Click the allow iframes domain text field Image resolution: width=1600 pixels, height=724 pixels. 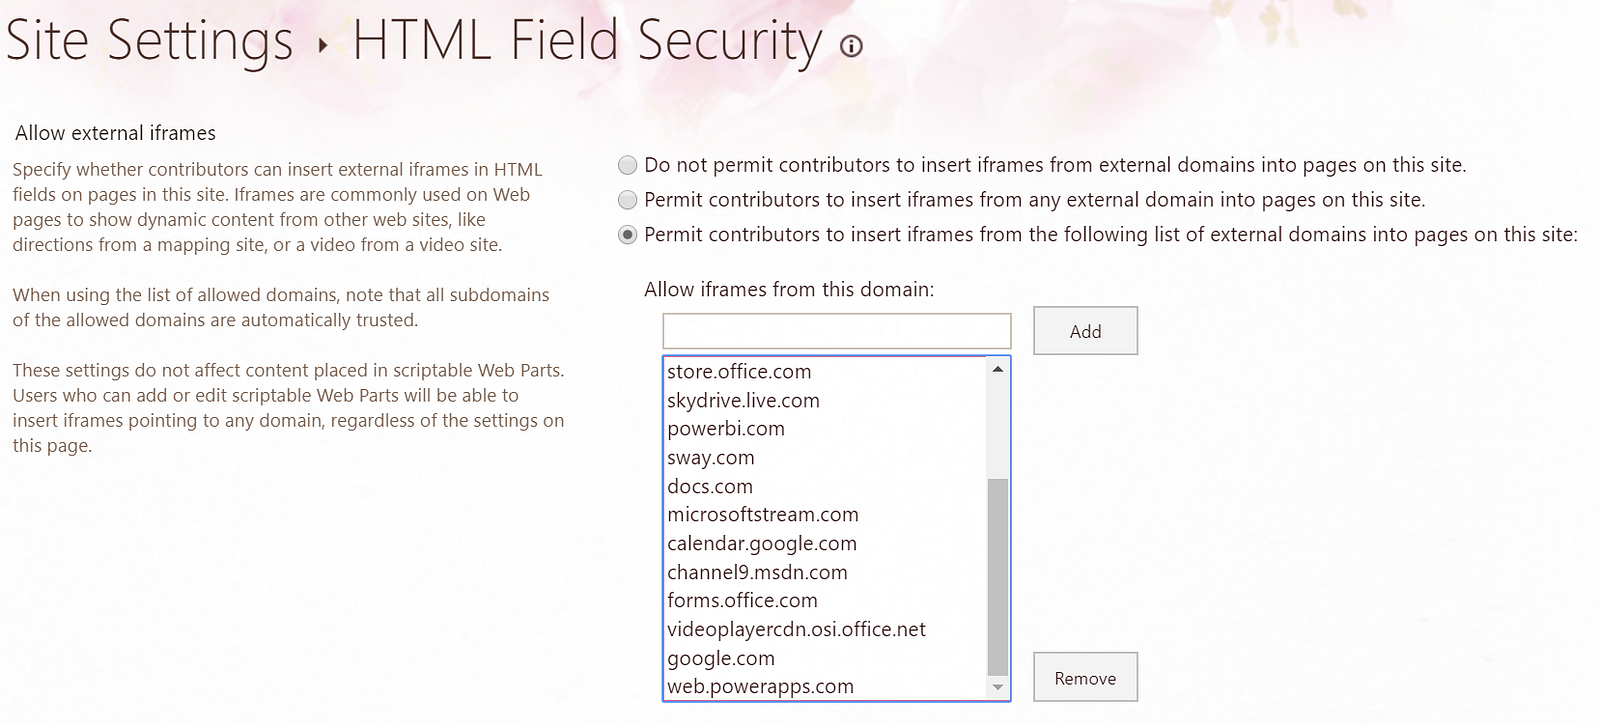[836, 331]
